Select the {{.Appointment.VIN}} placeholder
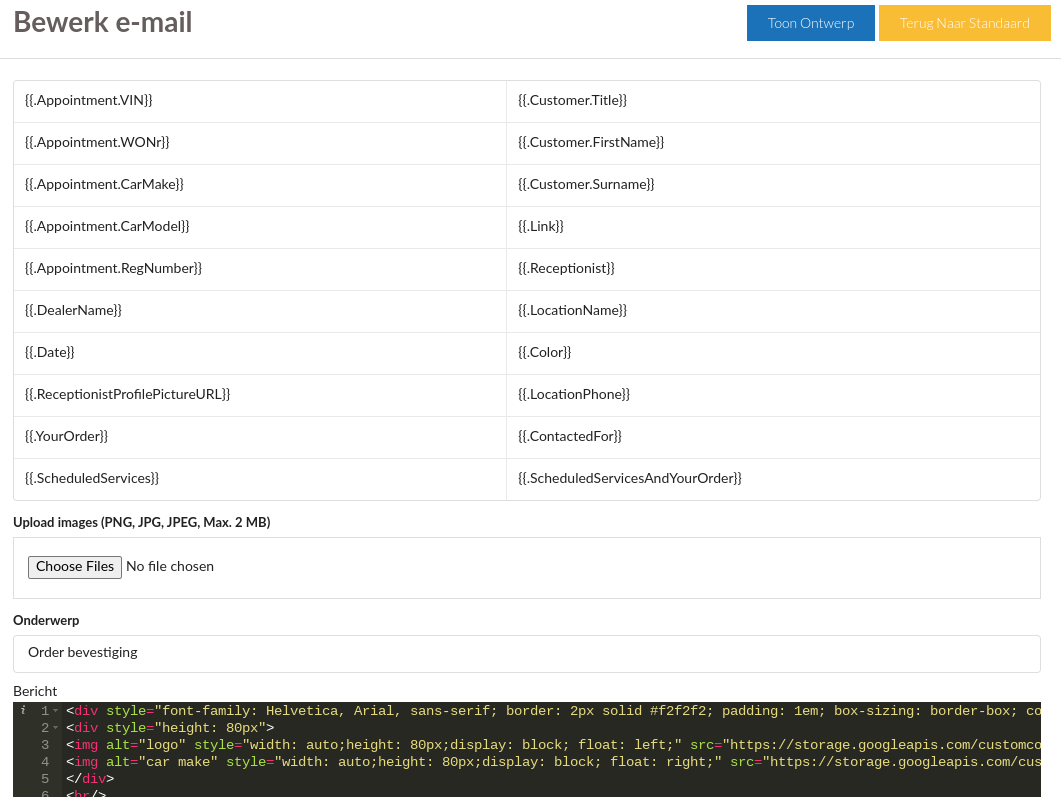 [89, 100]
